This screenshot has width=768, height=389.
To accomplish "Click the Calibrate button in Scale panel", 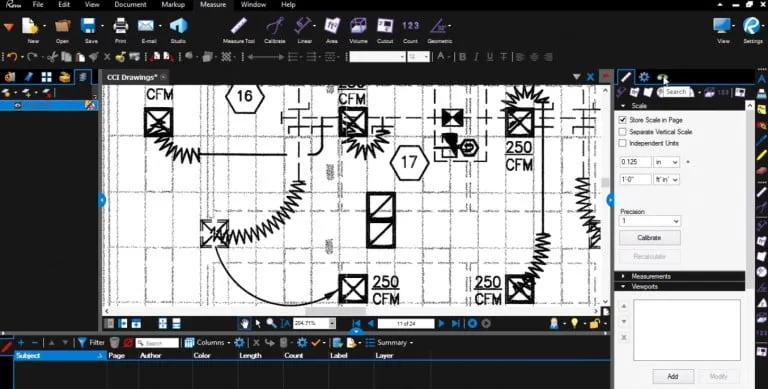I will click(x=649, y=238).
